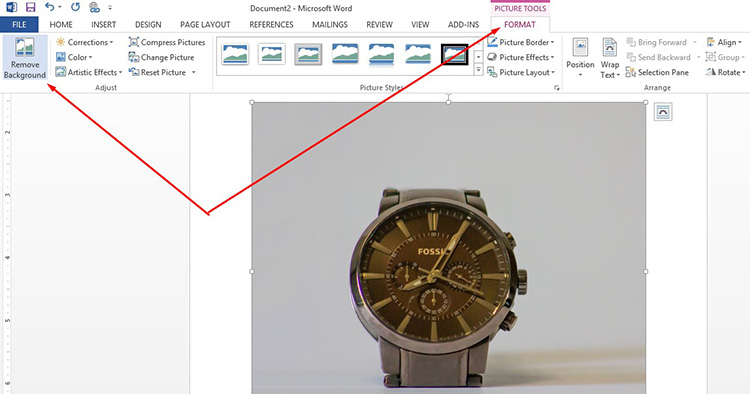Screen dimensions: 750x394
Task: Select the Compress Pictures icon
Action: pos(133,42)
